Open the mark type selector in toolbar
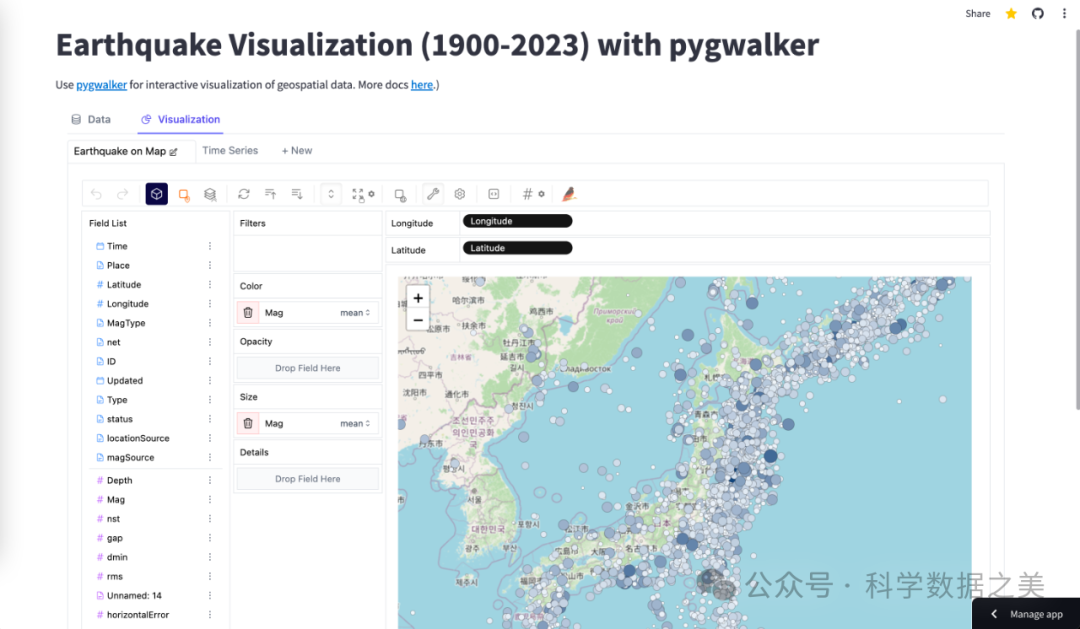The width and height of the screenshot is (1080, 629). click(x=184, y=194)
